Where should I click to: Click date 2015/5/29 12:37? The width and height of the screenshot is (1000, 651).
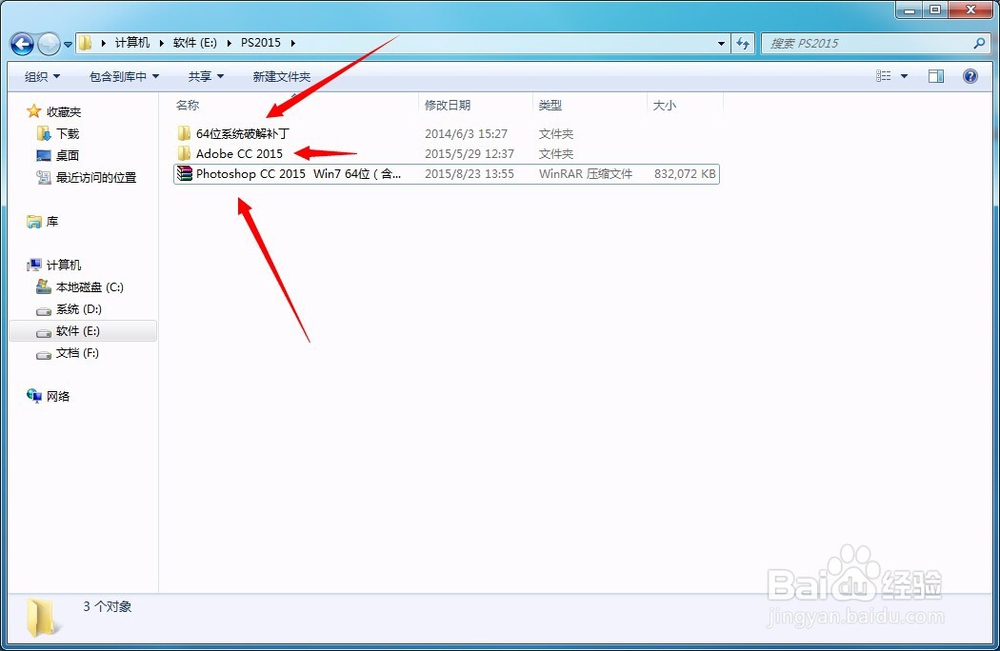pyautogui.click(x=469, y=154)
